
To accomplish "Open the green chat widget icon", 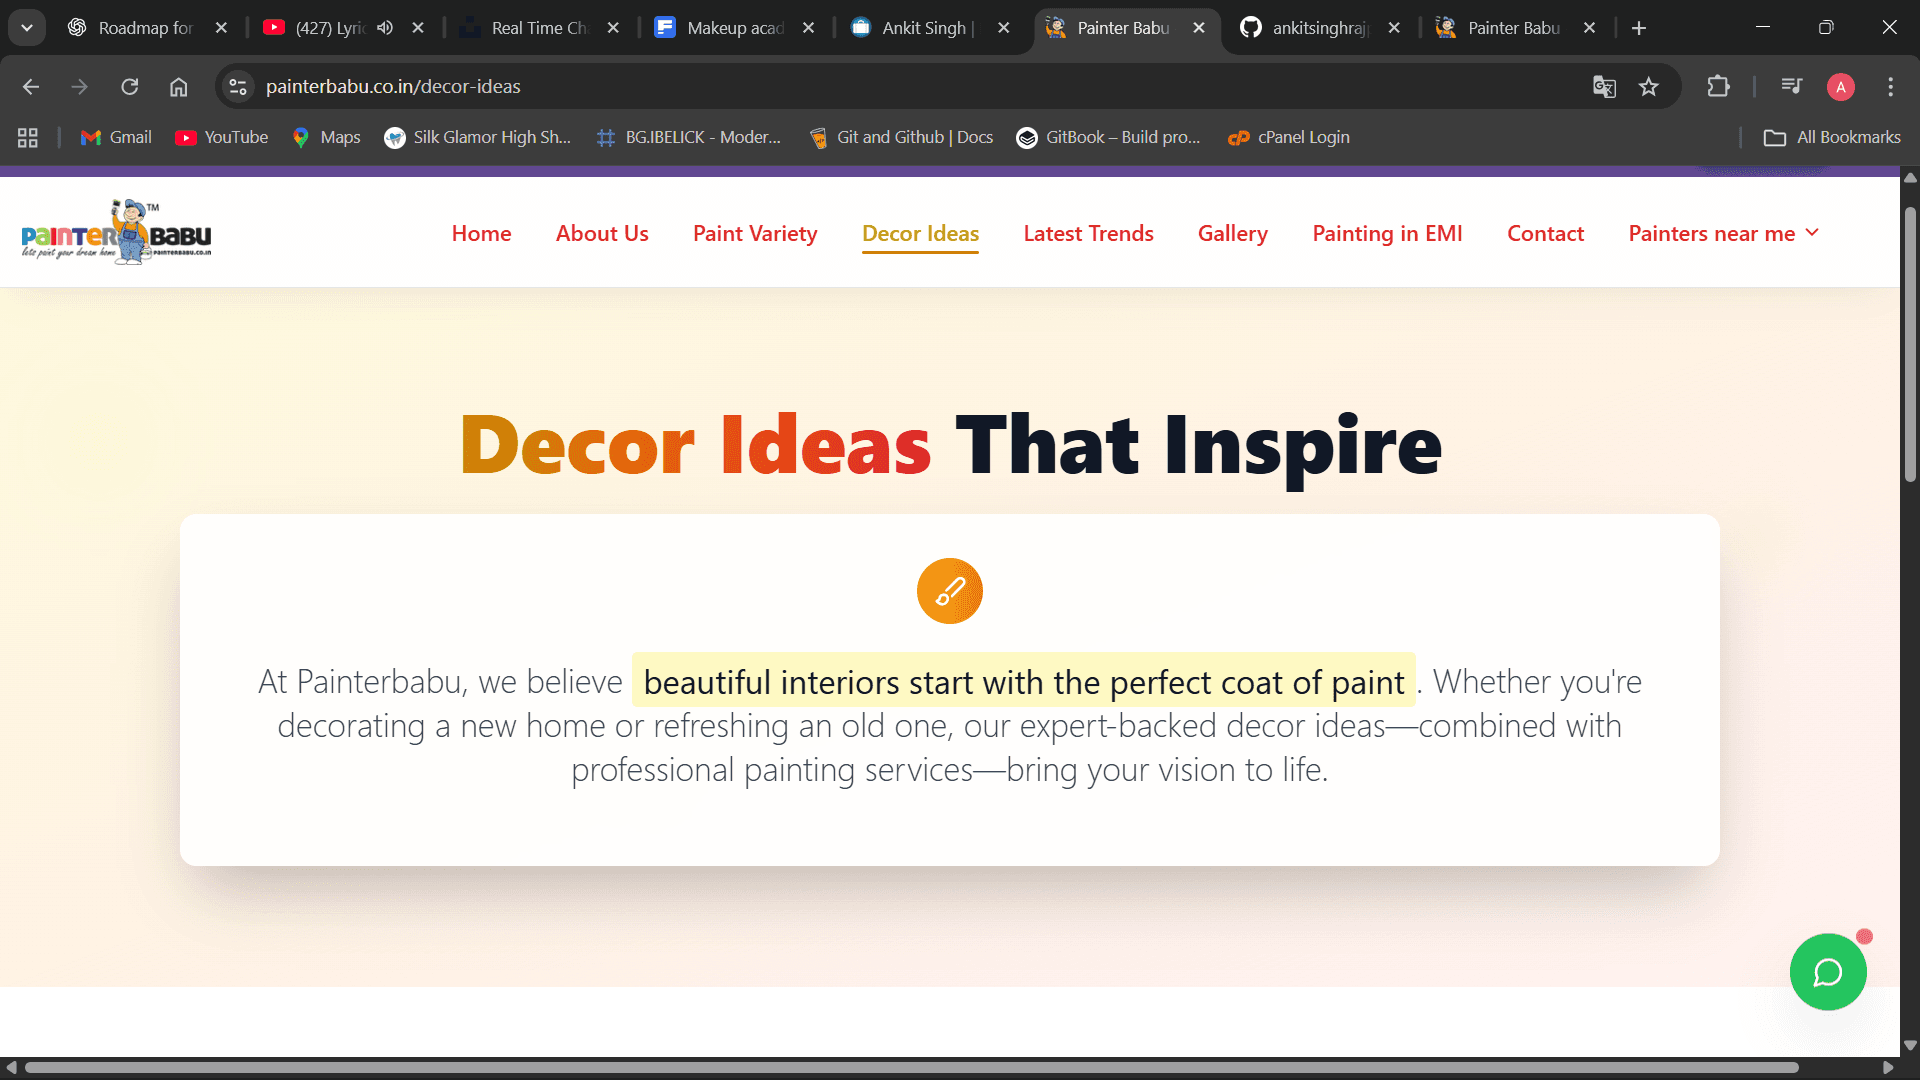I will pos(1827,972).
